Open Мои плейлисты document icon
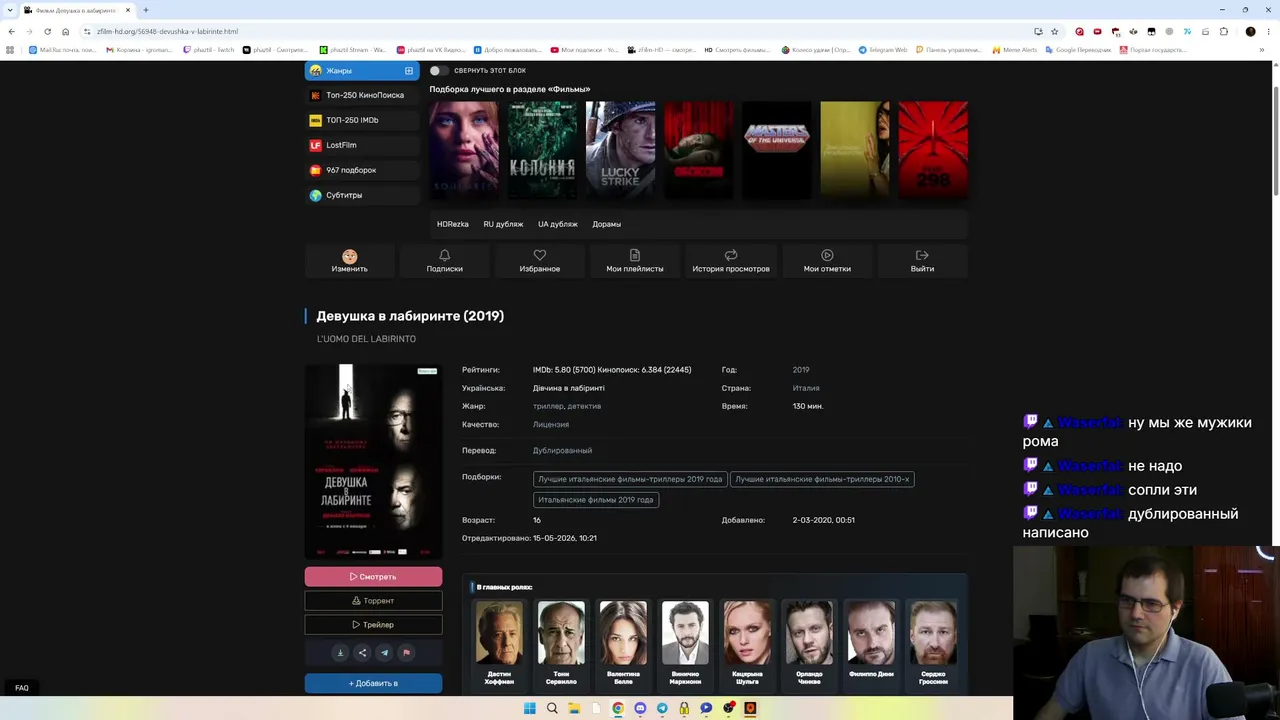 634,255
